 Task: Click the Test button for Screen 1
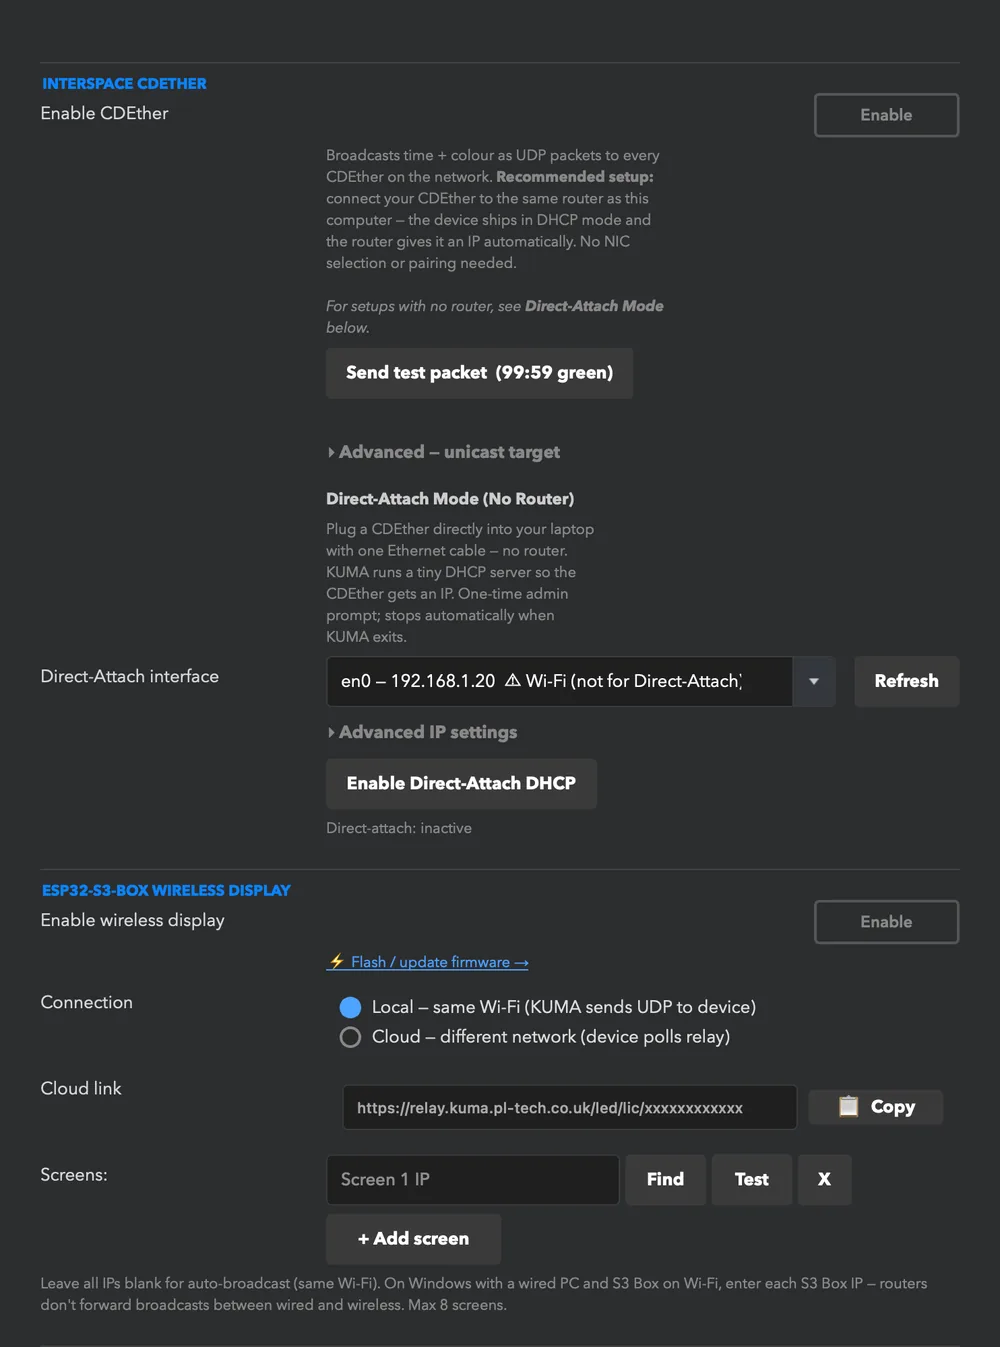(751, 1180)
